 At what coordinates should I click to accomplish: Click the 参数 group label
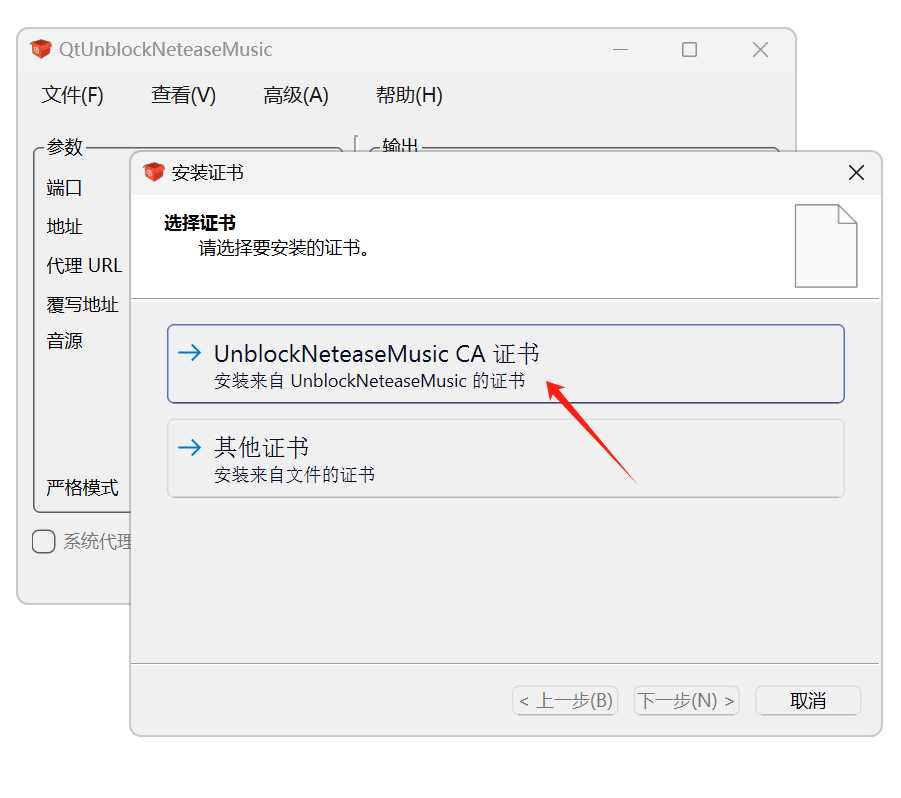click(x=65, y=147)
